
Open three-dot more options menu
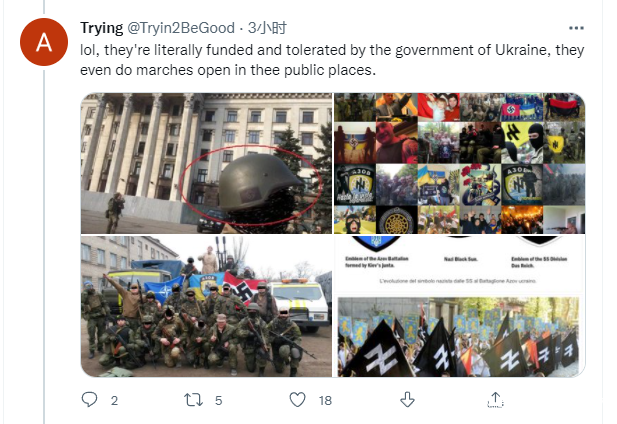coord(576,28)
